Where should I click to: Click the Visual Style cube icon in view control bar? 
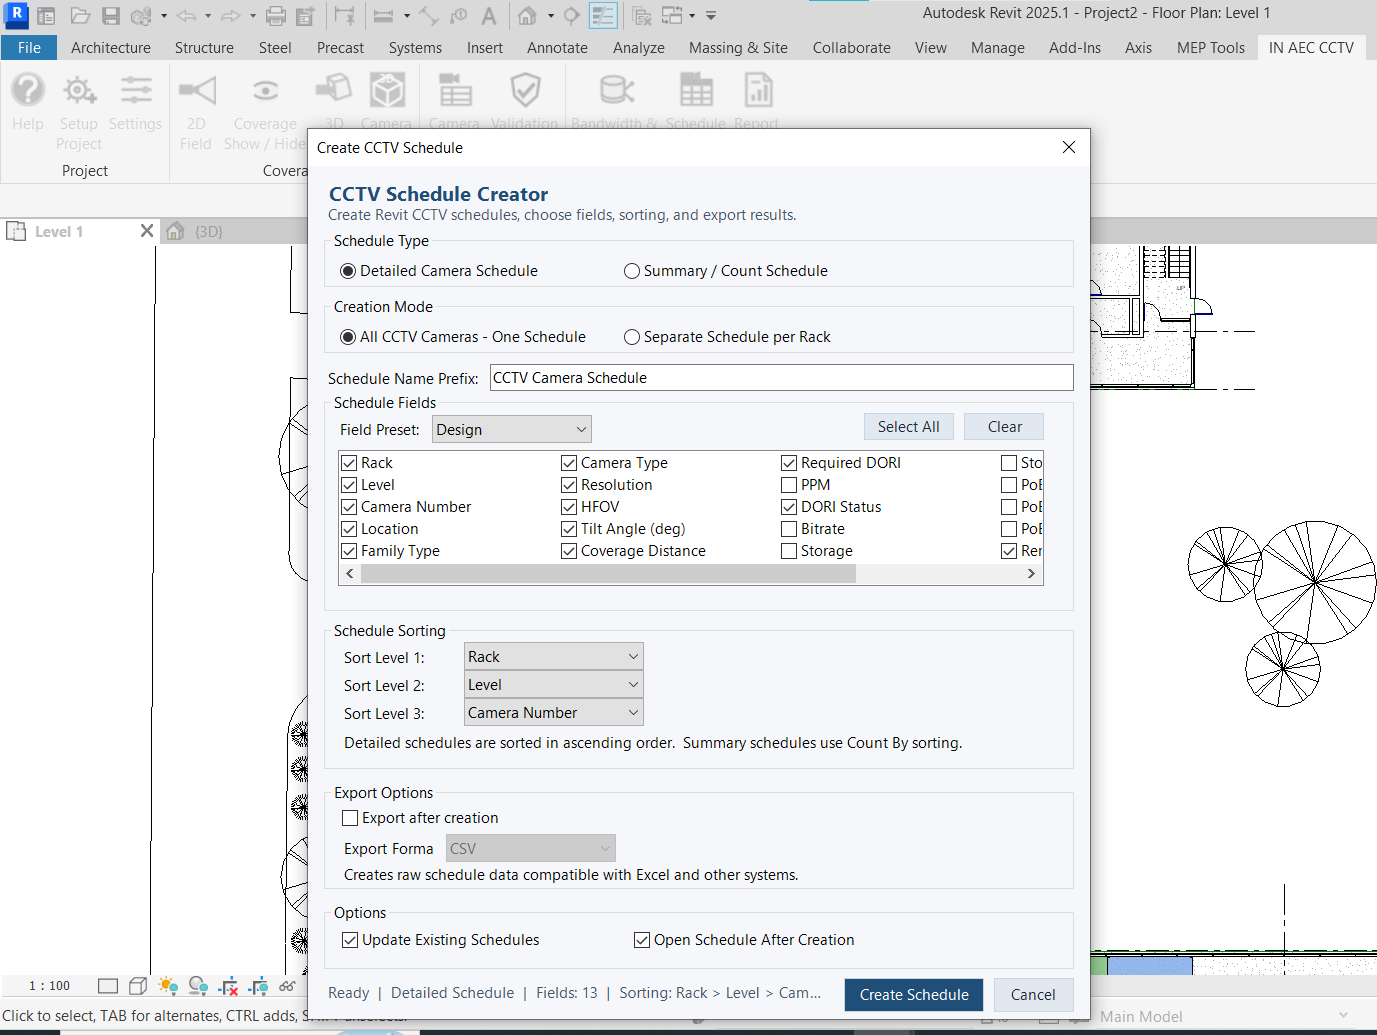[138, 986]
